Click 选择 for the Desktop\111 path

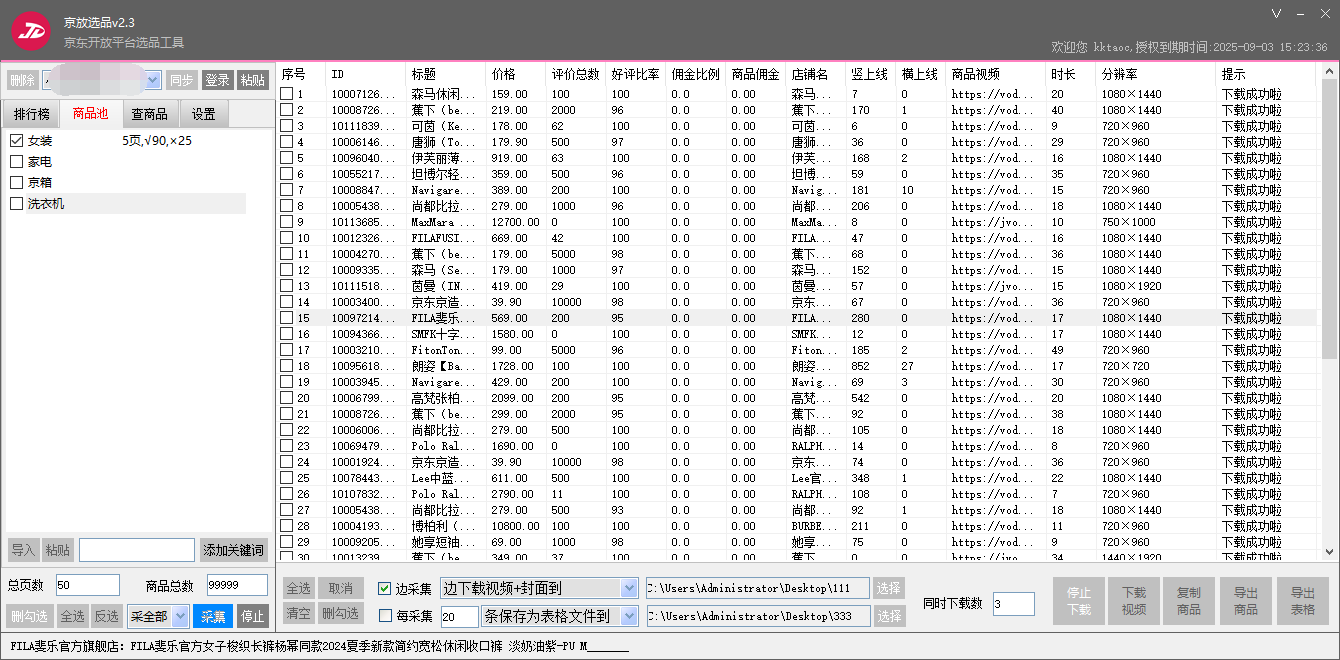[889, 588]
